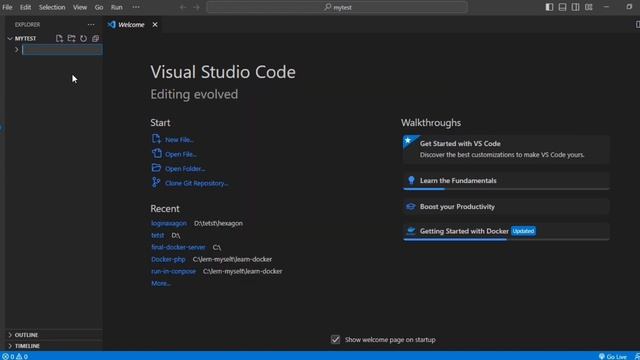Open Get Started with VS Code walkthrough

pyautogui.click(x=506, y=149)
